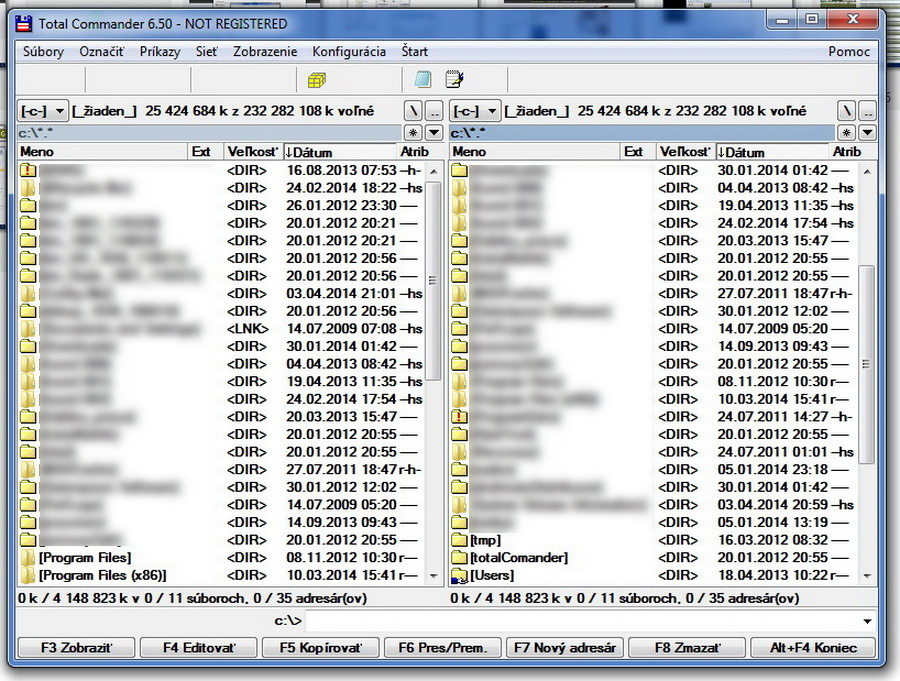
Task: Launch the notepad-with-pencil toolbar icon
Action: [x=455, y=79]
